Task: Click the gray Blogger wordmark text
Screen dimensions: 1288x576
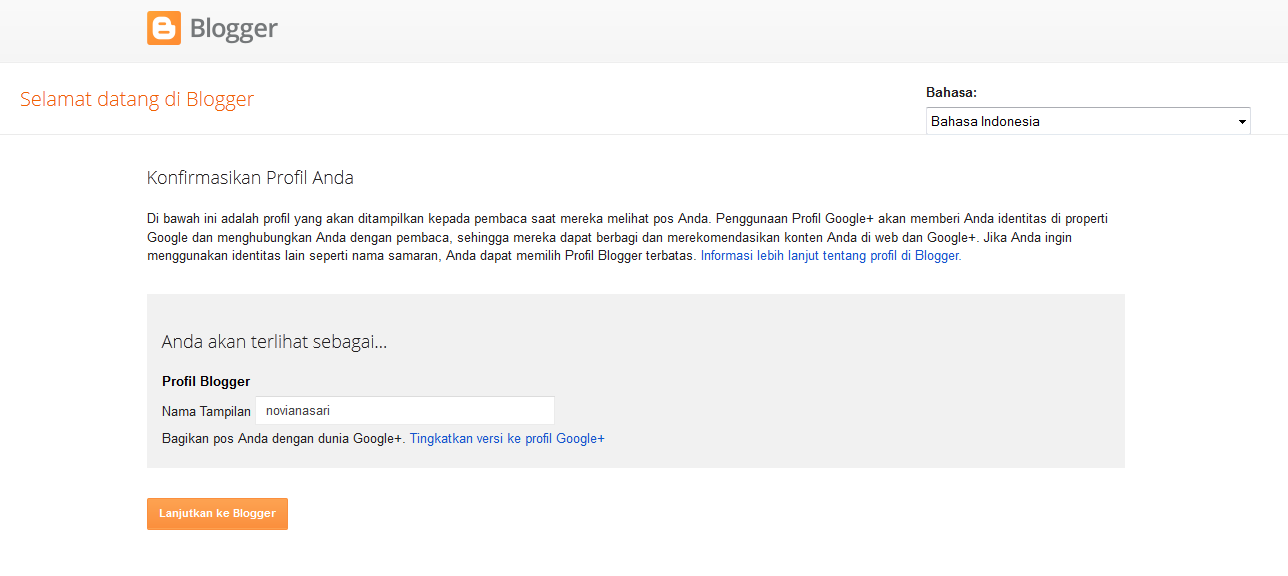Action: tap(234, 29)
